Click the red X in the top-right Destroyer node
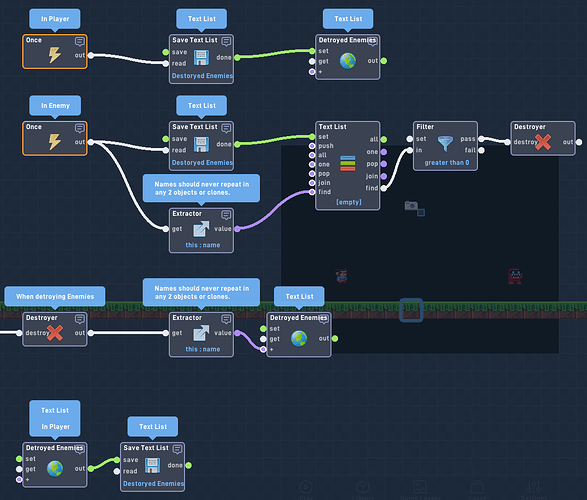Image resolution: width=587 pixels, height=500 pixels. [x=543, y=142]
